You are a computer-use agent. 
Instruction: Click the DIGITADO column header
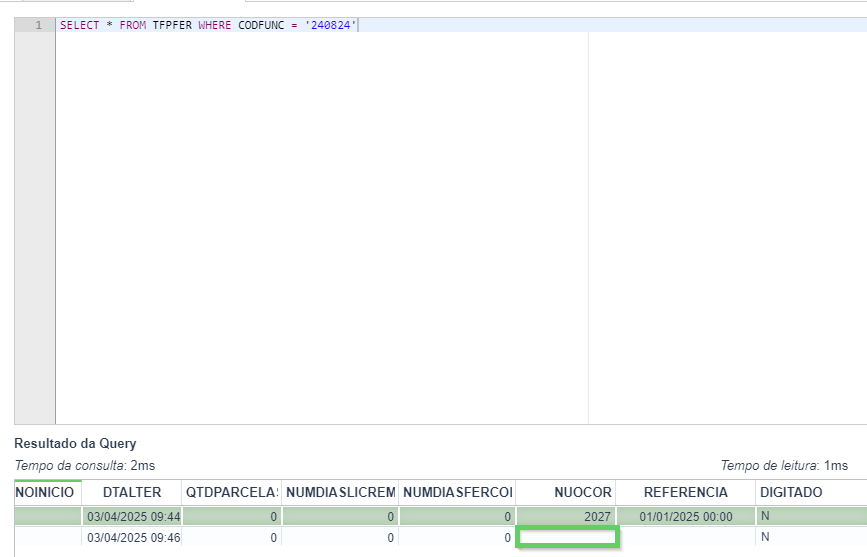[x=811, y=492]
